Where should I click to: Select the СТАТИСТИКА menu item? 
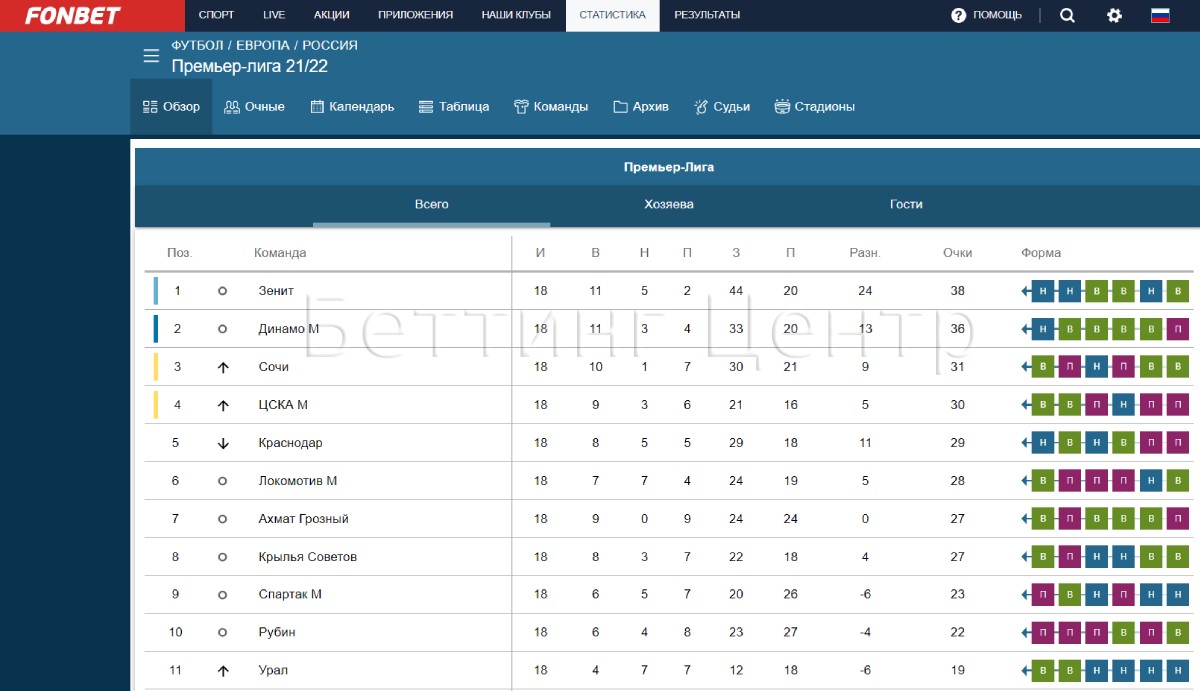tap(612, 15)
